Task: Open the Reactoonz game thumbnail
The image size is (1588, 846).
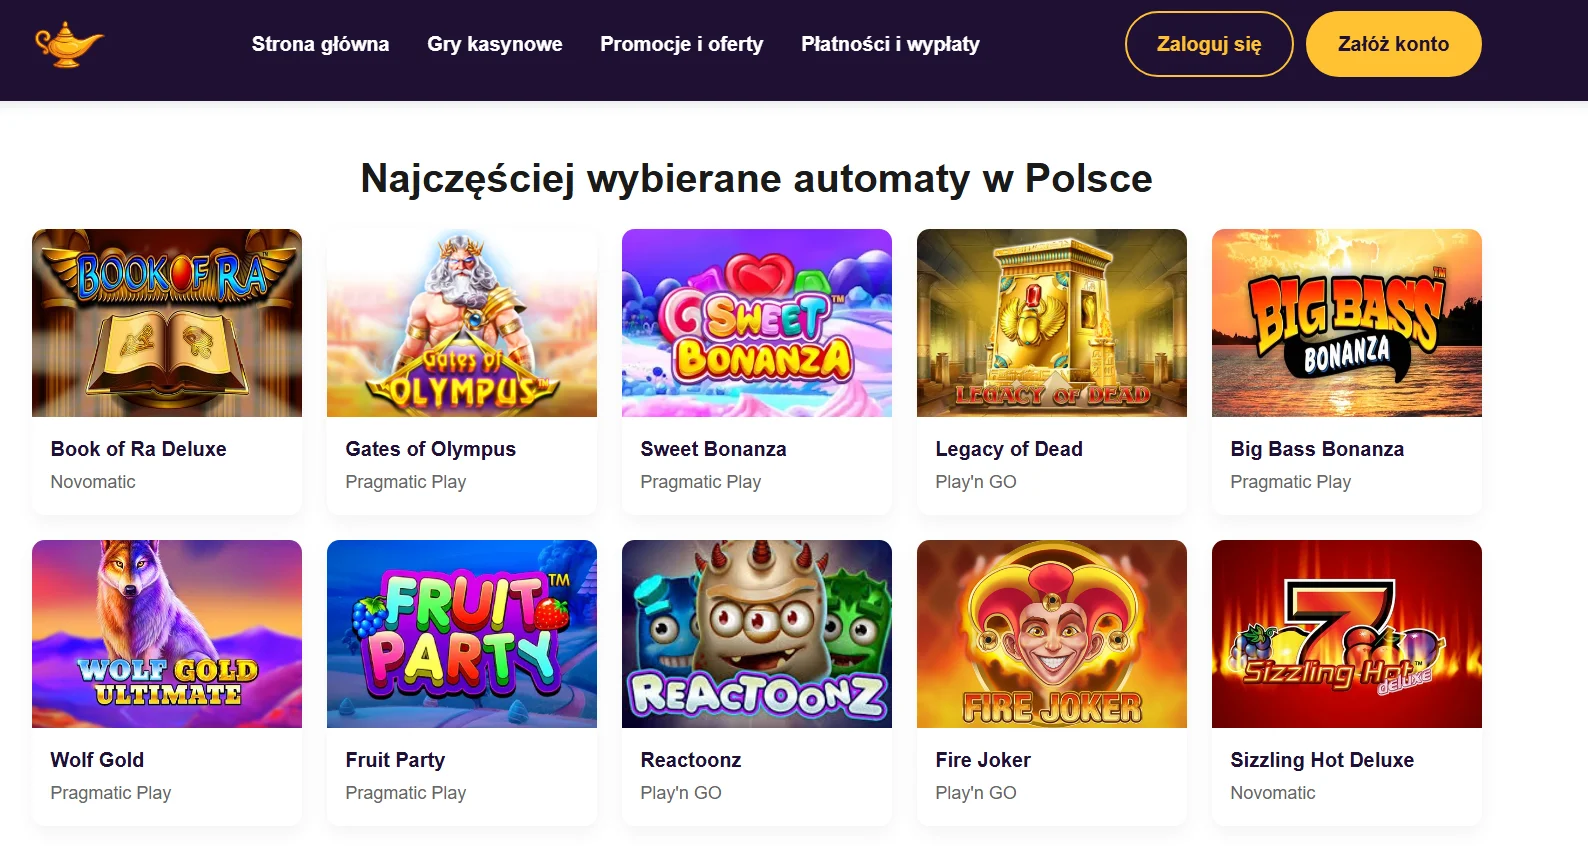Action: coord(756,633)
